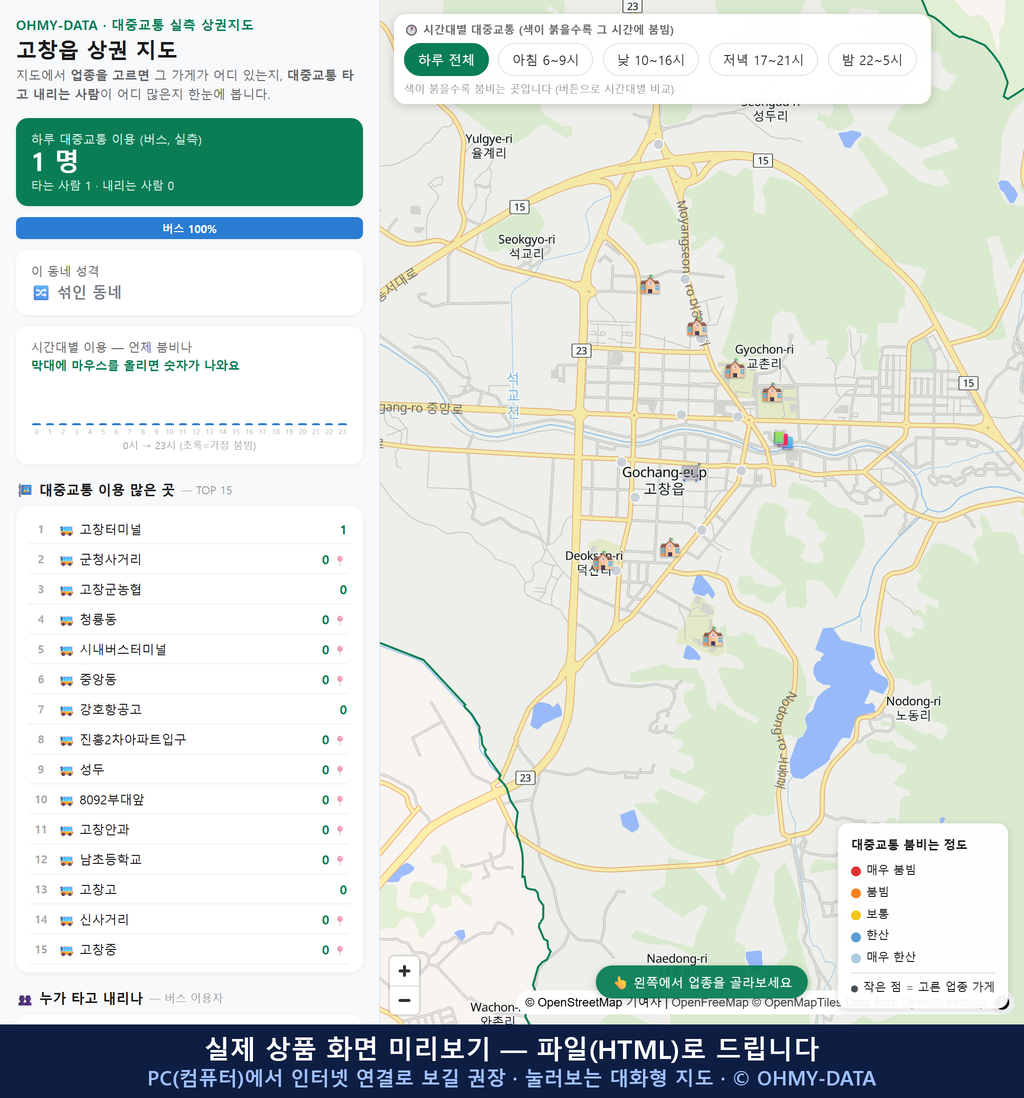Image resolution: width=1024 pixels, height=1098 pixels.
Task: Open the OpenMapTiles attribution link
Action: point(803,1003)
